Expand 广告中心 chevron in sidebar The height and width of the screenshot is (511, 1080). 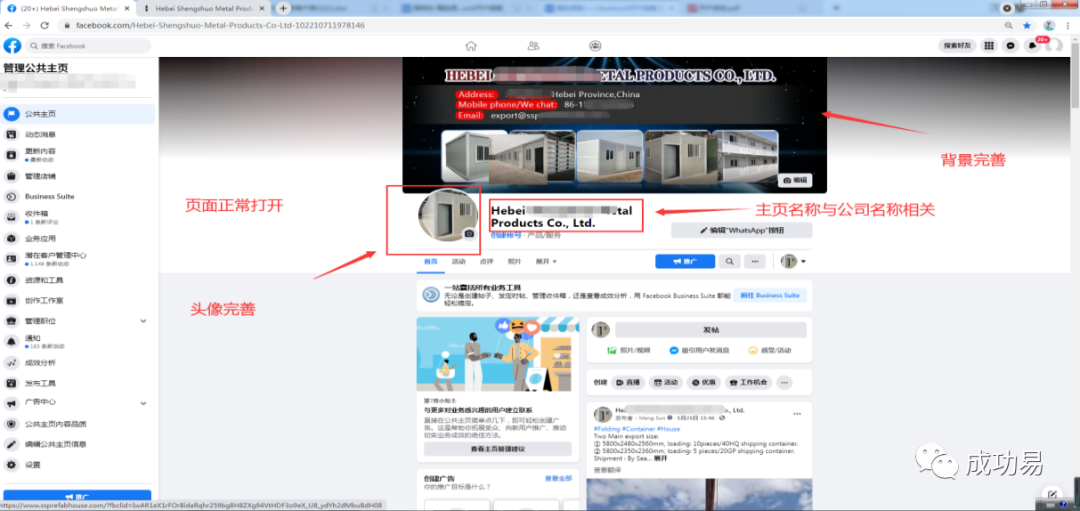point(143,403)
